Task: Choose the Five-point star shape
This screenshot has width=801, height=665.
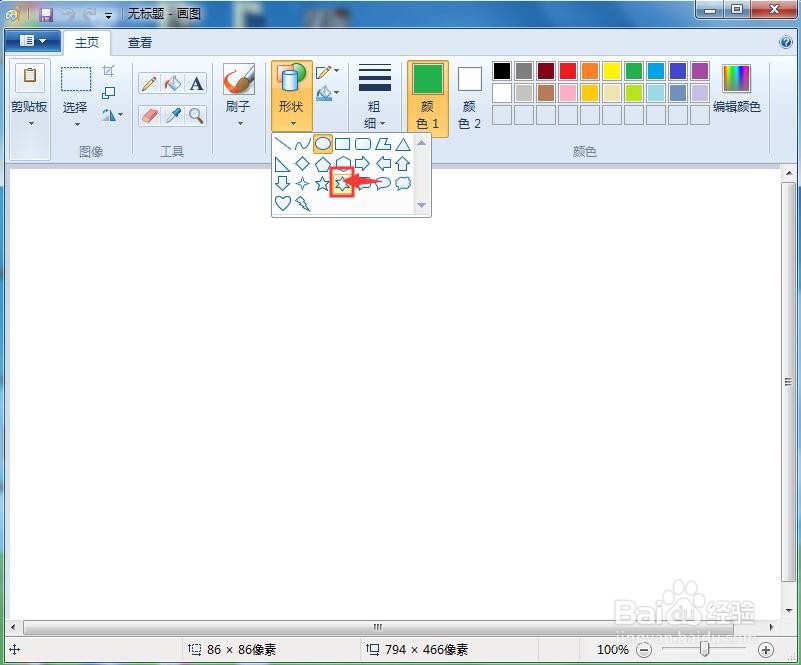Action: (322, 183)
